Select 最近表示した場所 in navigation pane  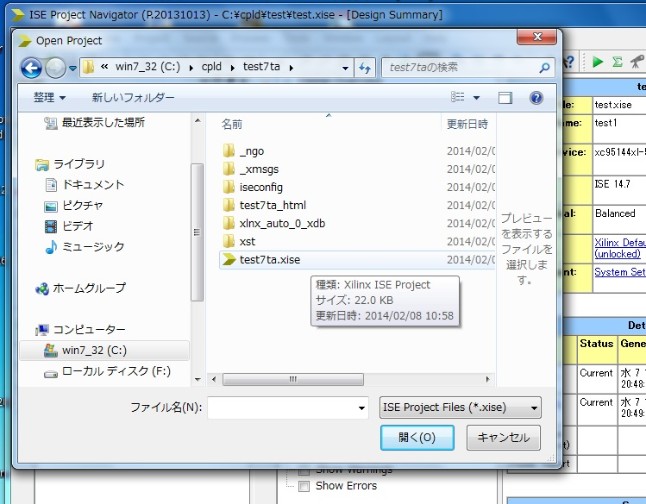coord(94,122)
